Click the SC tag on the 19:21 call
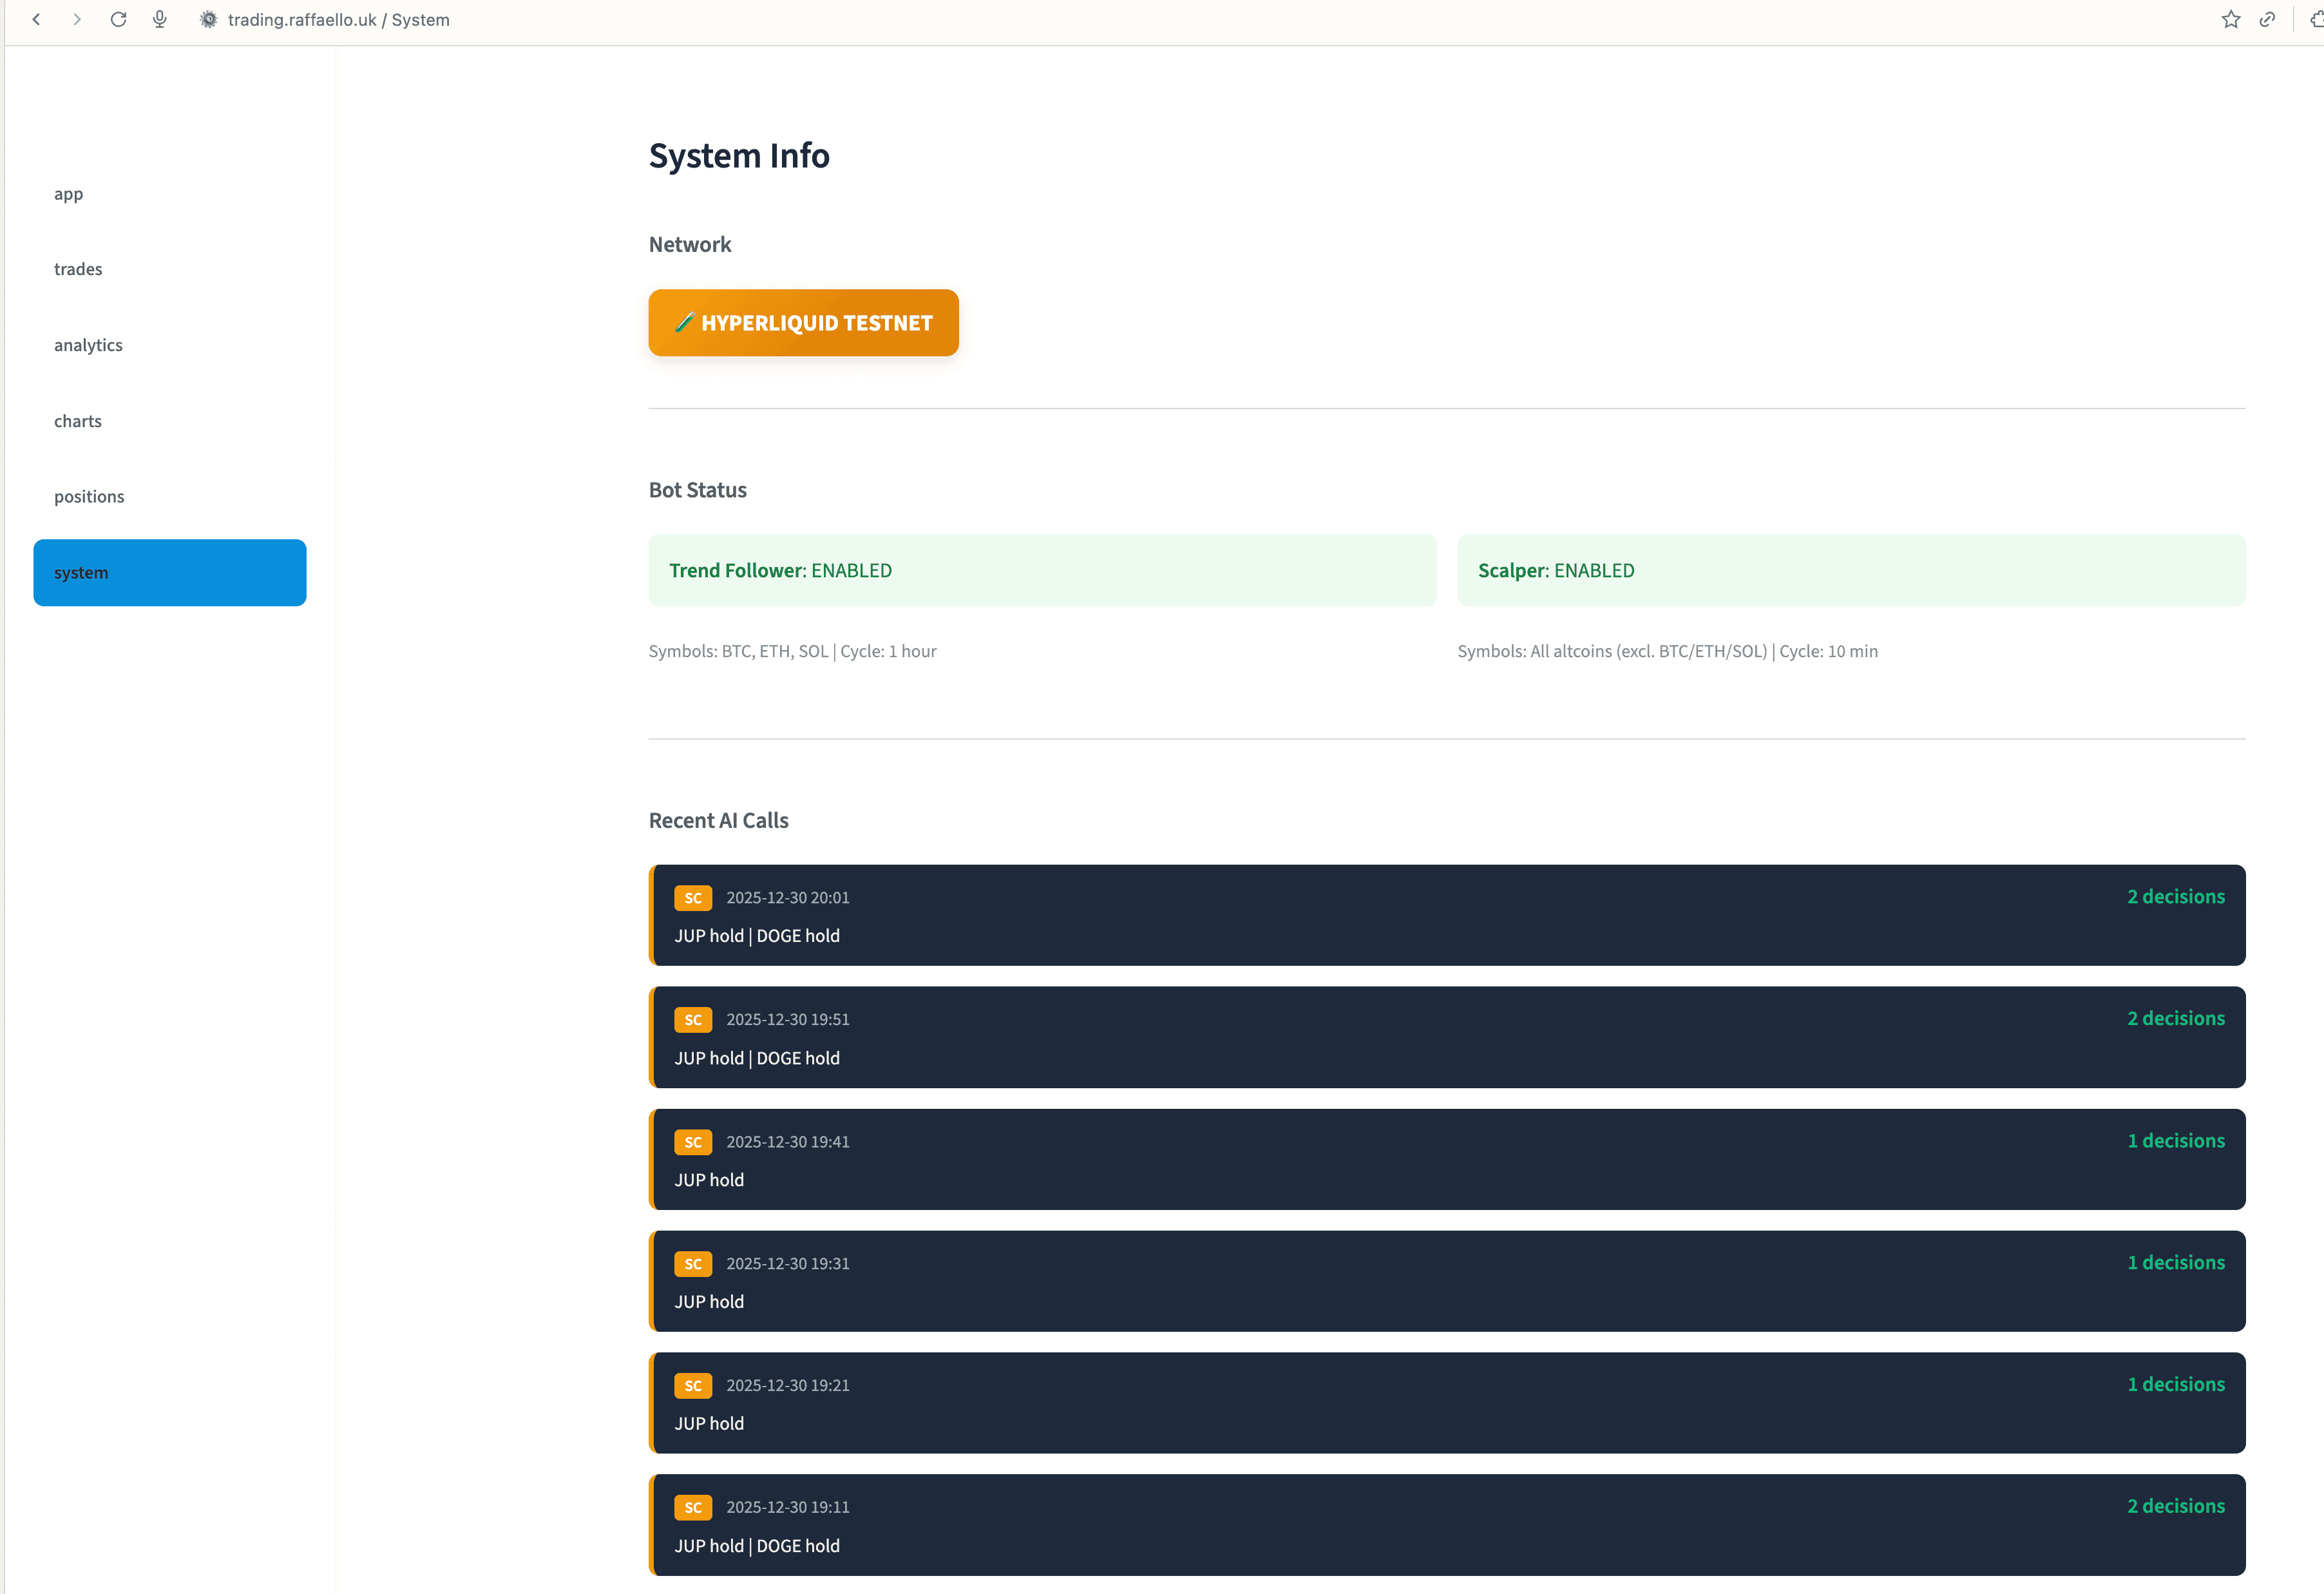The width and height of the screenshot is (2324, 1594). pyautogui.click(x=693, y=1386)
